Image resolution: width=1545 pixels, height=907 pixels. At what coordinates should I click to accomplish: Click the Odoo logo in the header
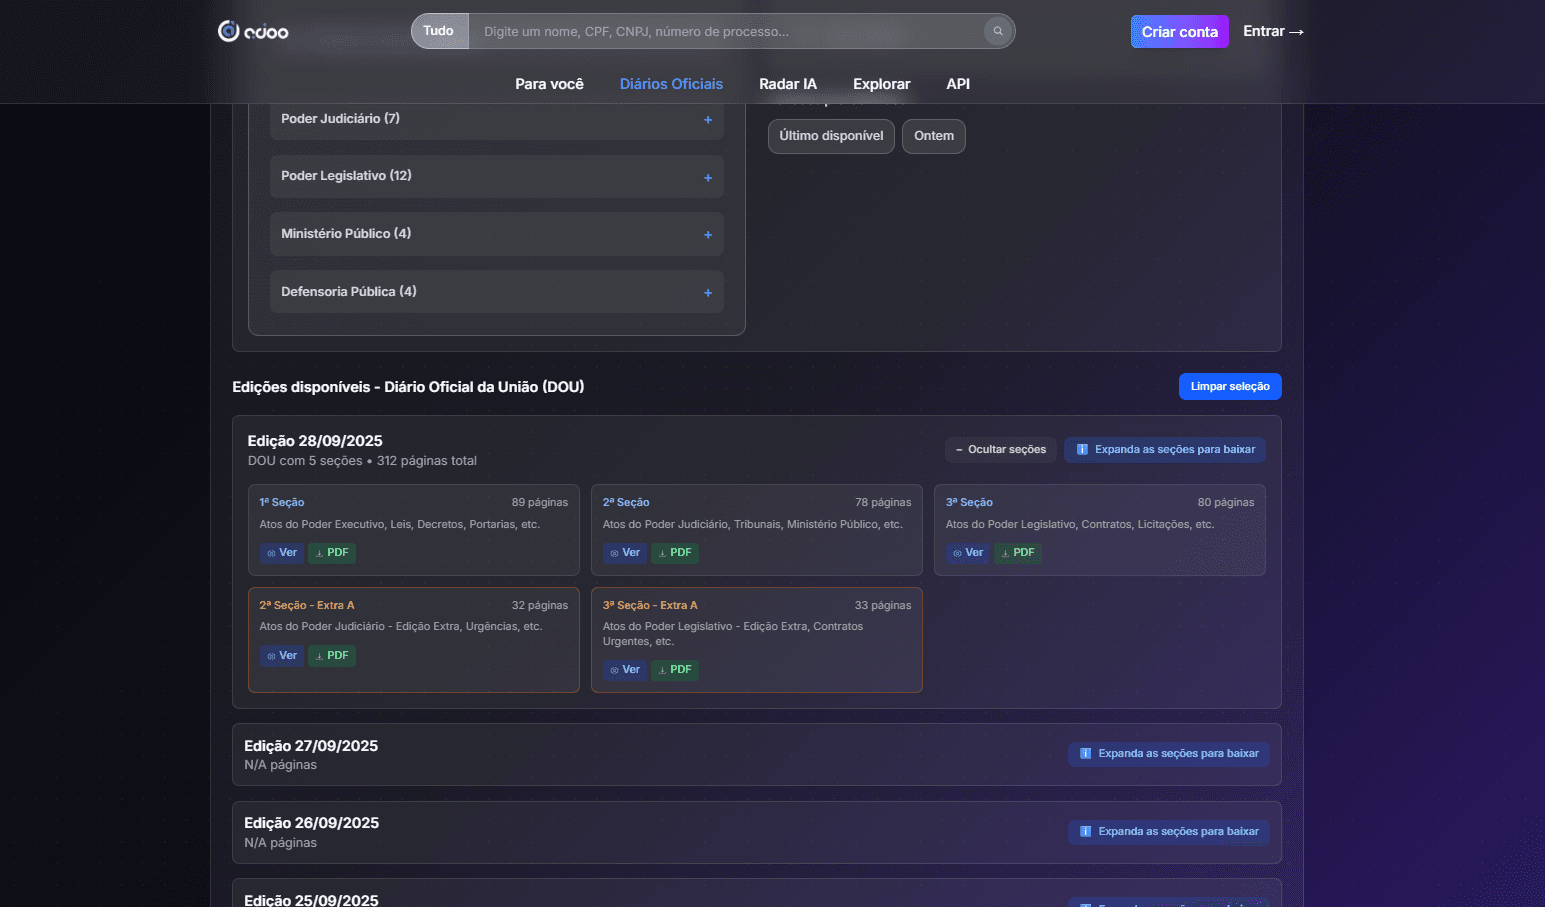pyautogui.click(x=253, y=31)
